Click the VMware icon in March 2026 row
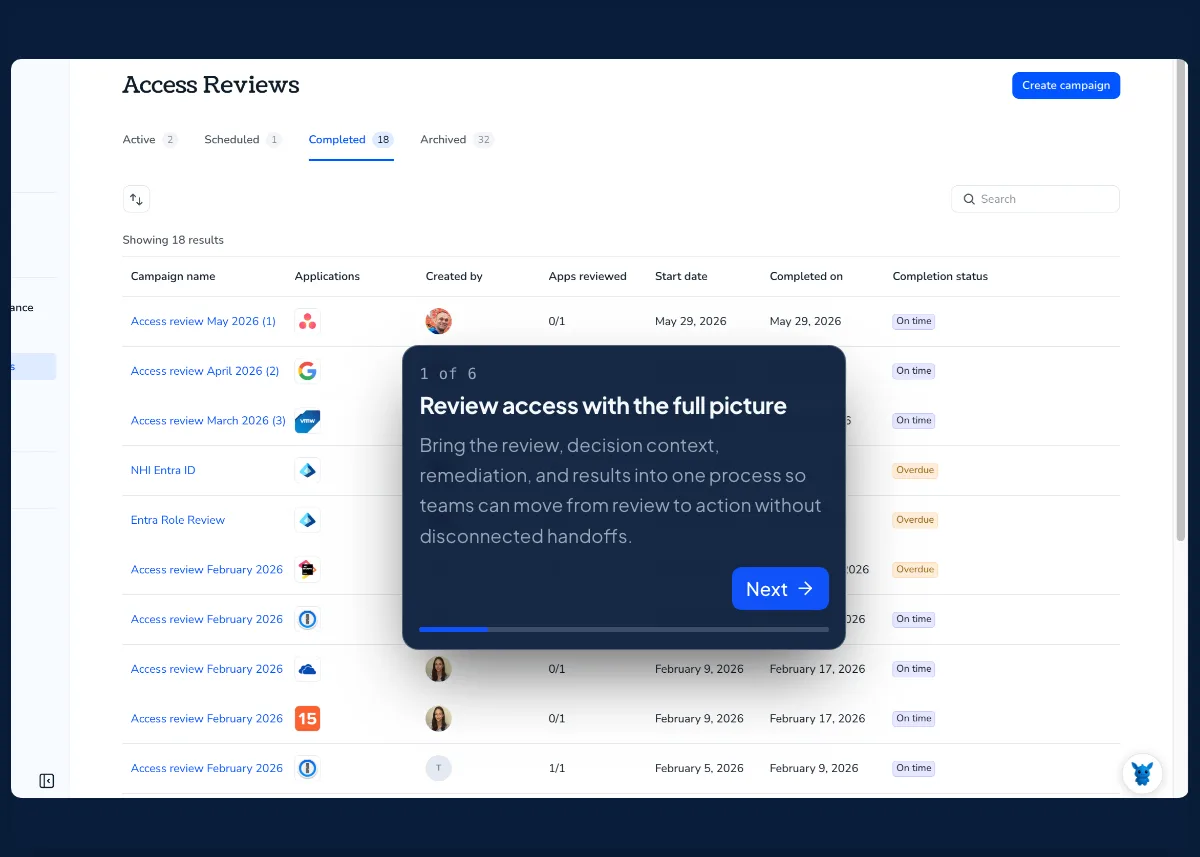 pos(308,421)
